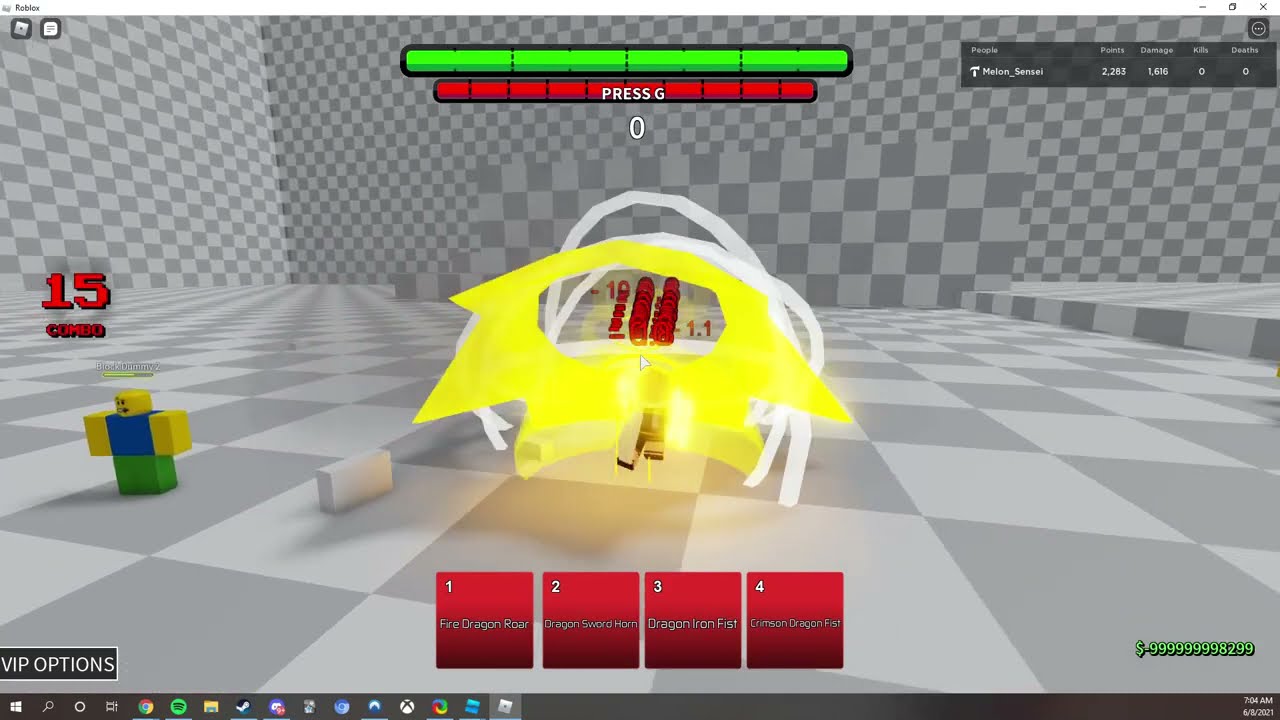Select Fire Dragon Roar skill slot 1
Image resolution: width=1280 pixels, height=720 pixels.
click(484, 620)
